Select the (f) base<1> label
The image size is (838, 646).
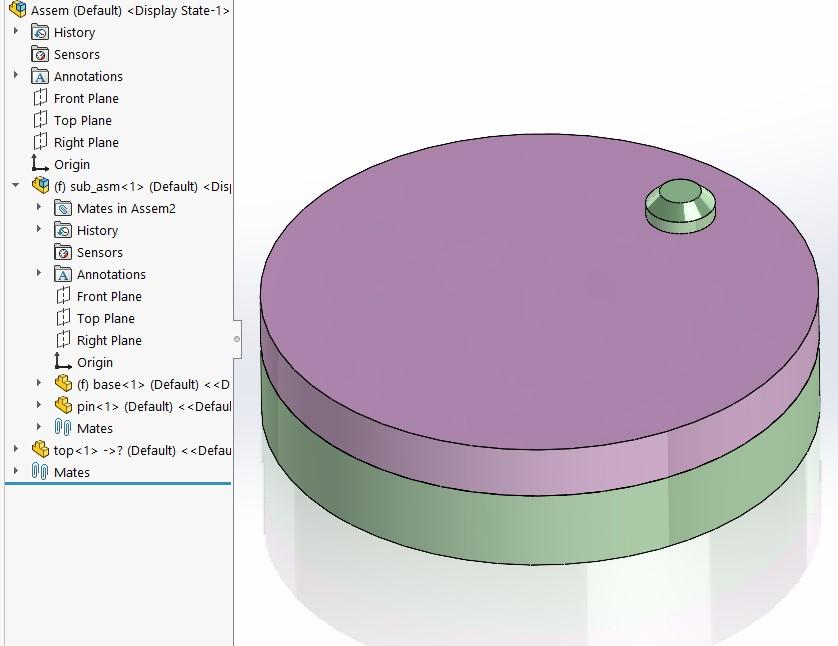pos(153,385)
